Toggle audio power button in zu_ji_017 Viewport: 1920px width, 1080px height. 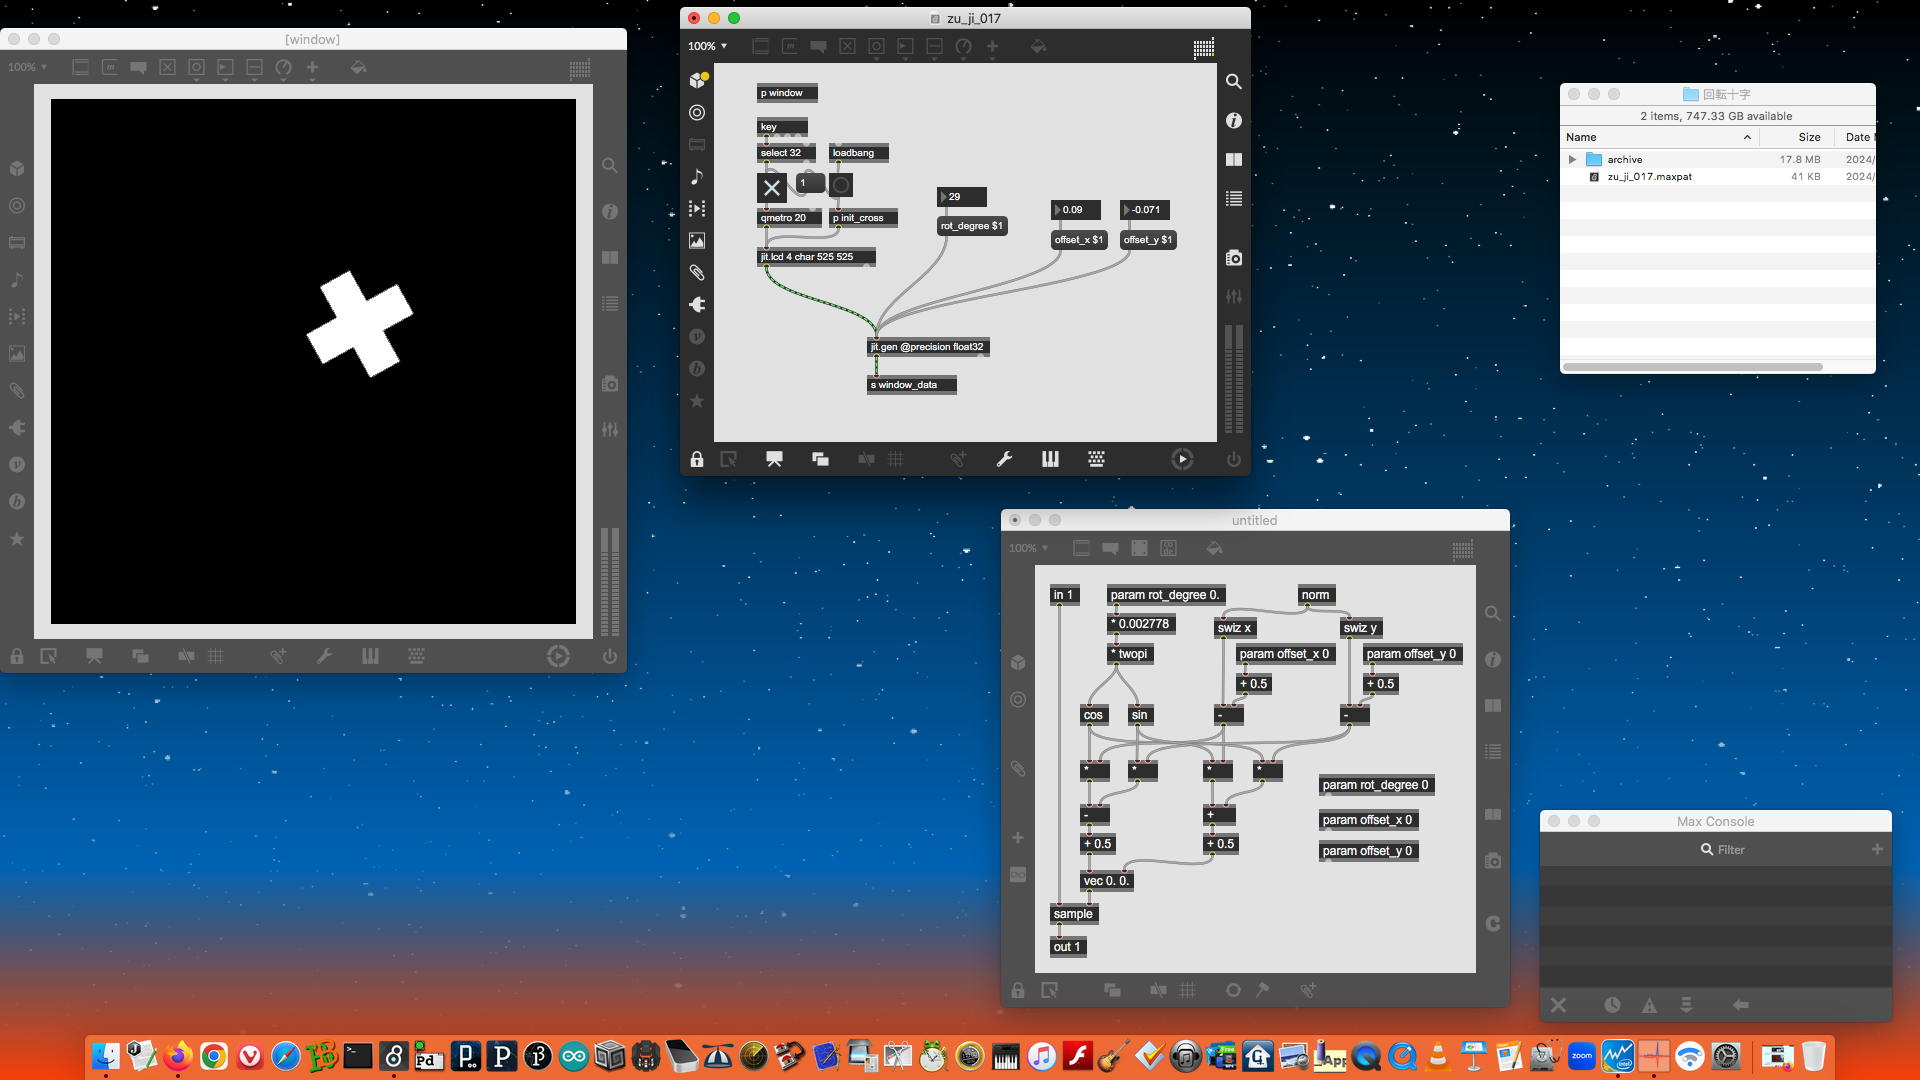pos(1234,459)
